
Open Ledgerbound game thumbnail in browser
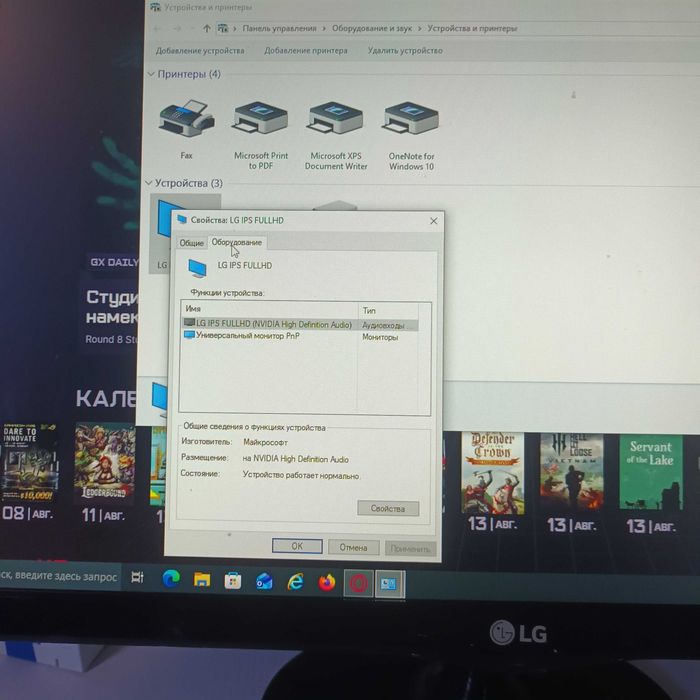click(104, 463)
